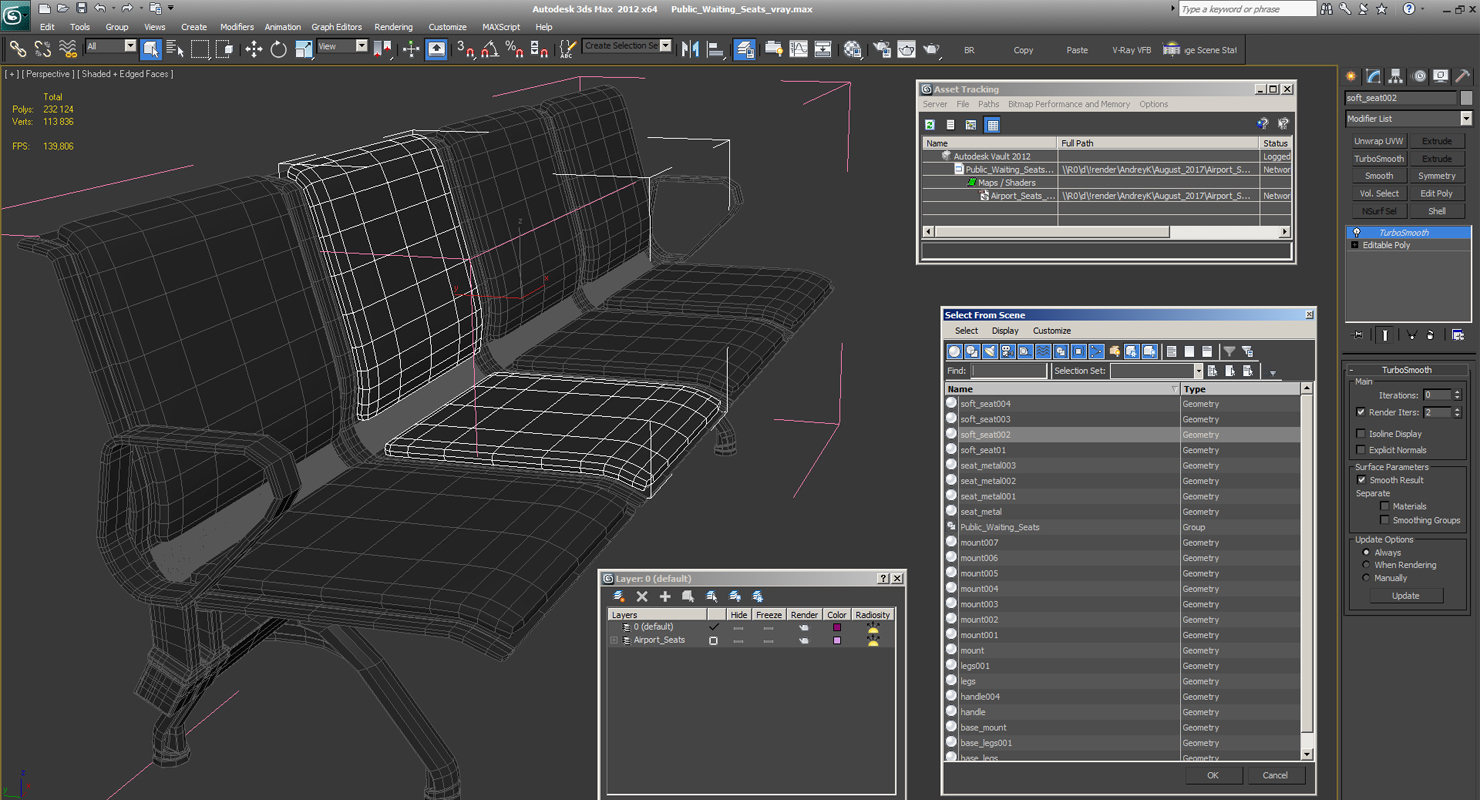Select the Link tool in main toolbar
This screenshot has width=1480, height=800.
[x=18, y=48]
